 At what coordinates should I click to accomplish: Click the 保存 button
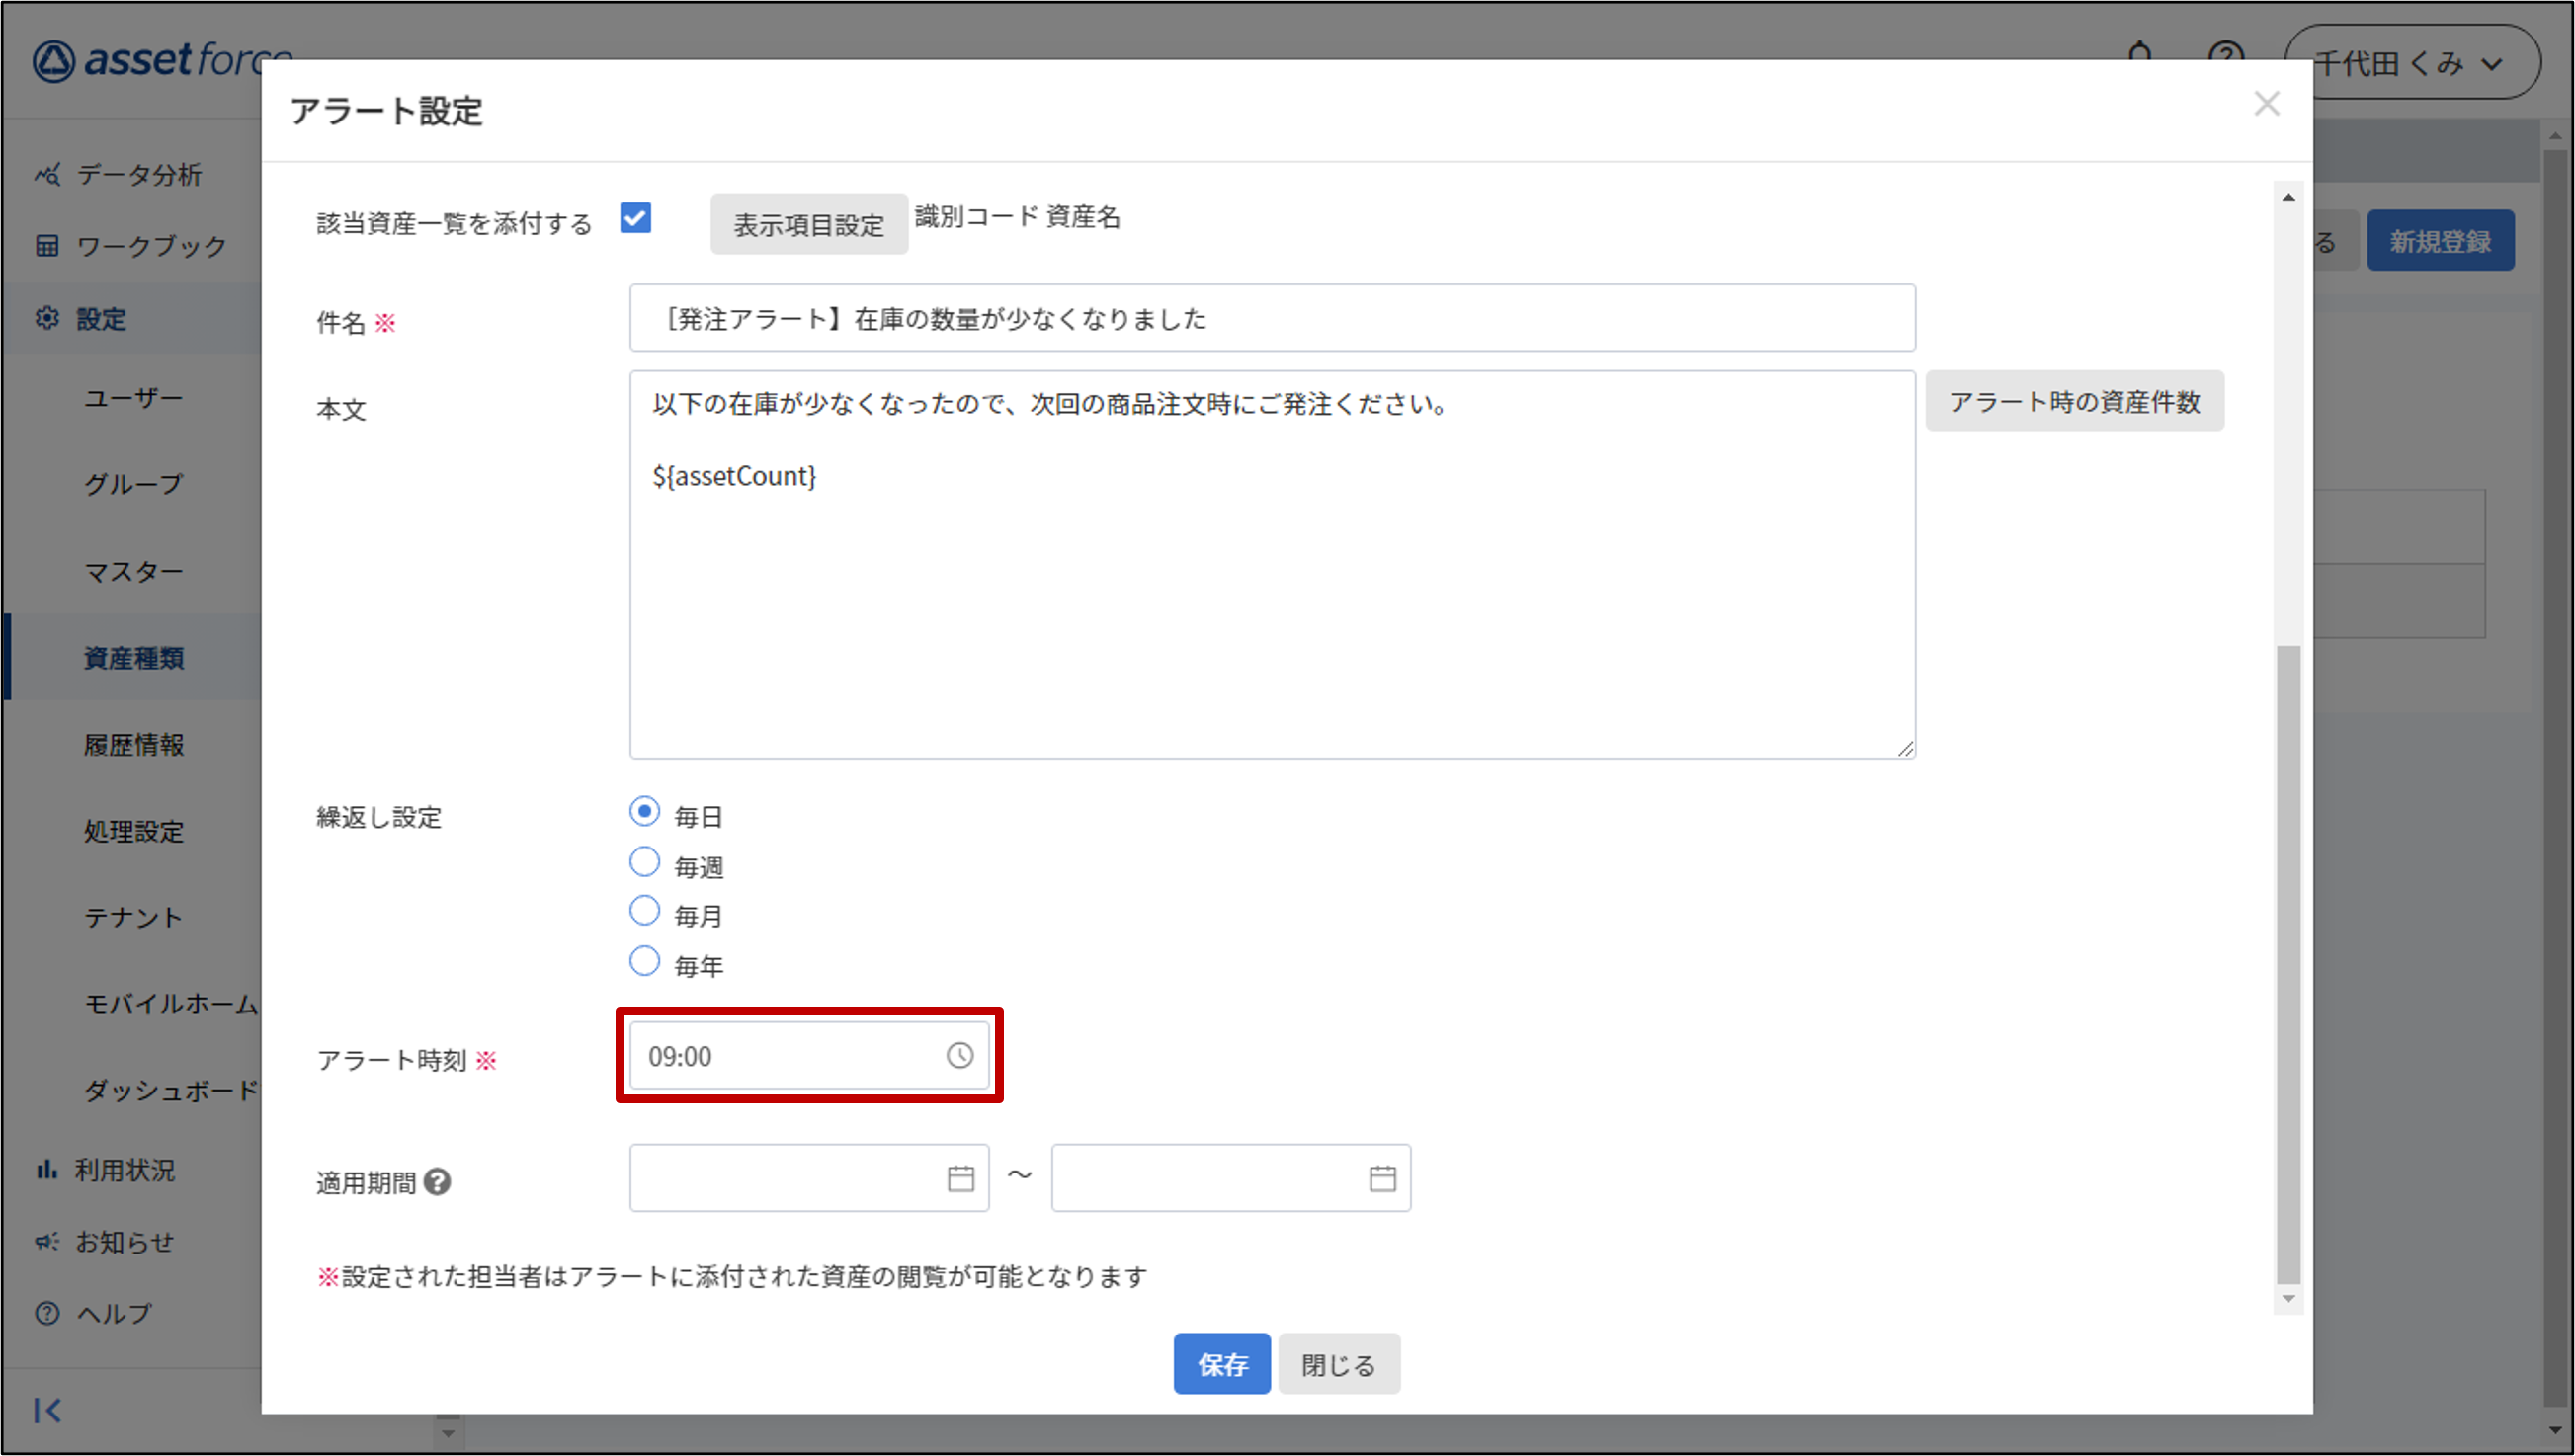point(1221,1364)
